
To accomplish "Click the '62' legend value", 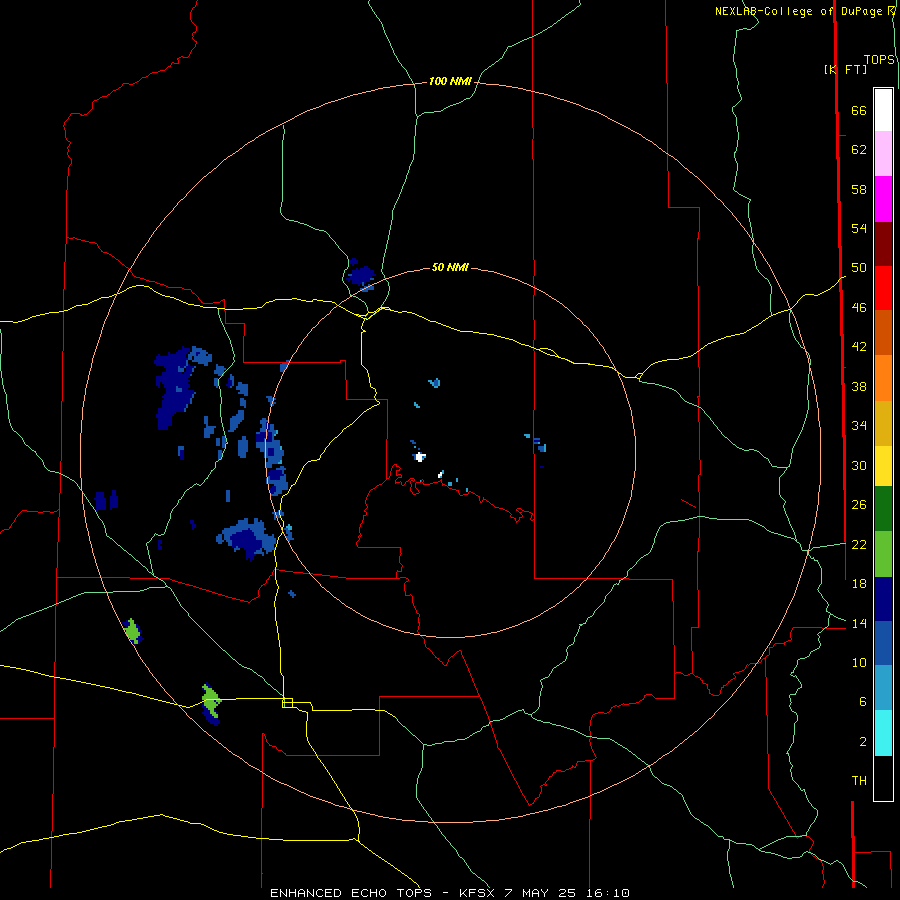I will 859,149.
